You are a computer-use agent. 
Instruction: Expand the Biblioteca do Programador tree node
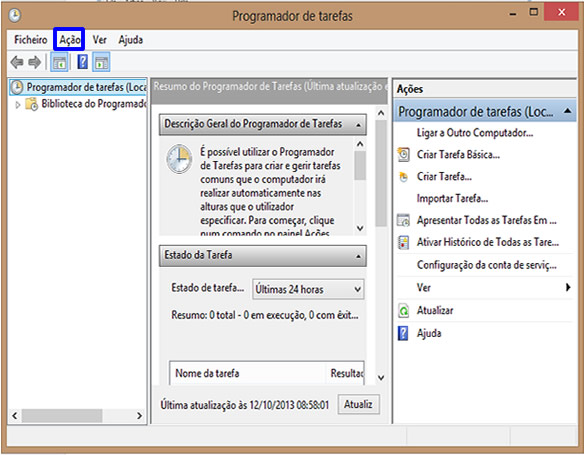[18, 105]
